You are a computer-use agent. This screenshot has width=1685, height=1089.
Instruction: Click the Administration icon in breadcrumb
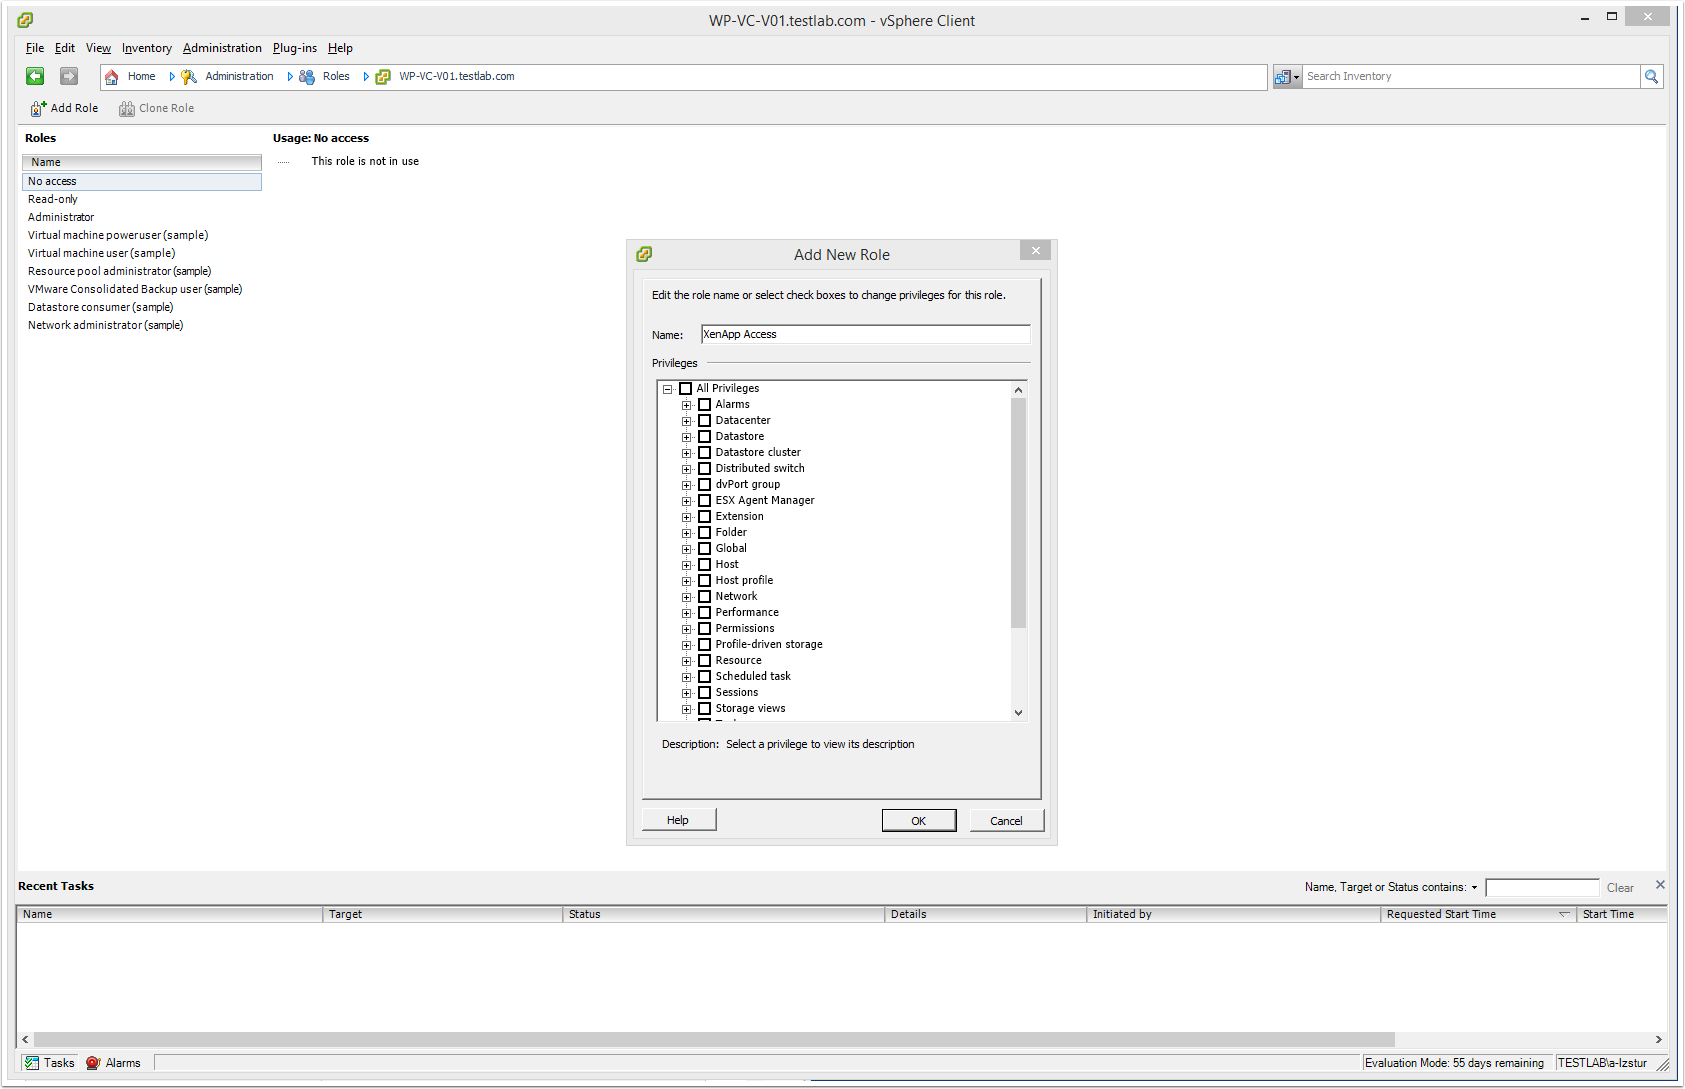[189, 77]
